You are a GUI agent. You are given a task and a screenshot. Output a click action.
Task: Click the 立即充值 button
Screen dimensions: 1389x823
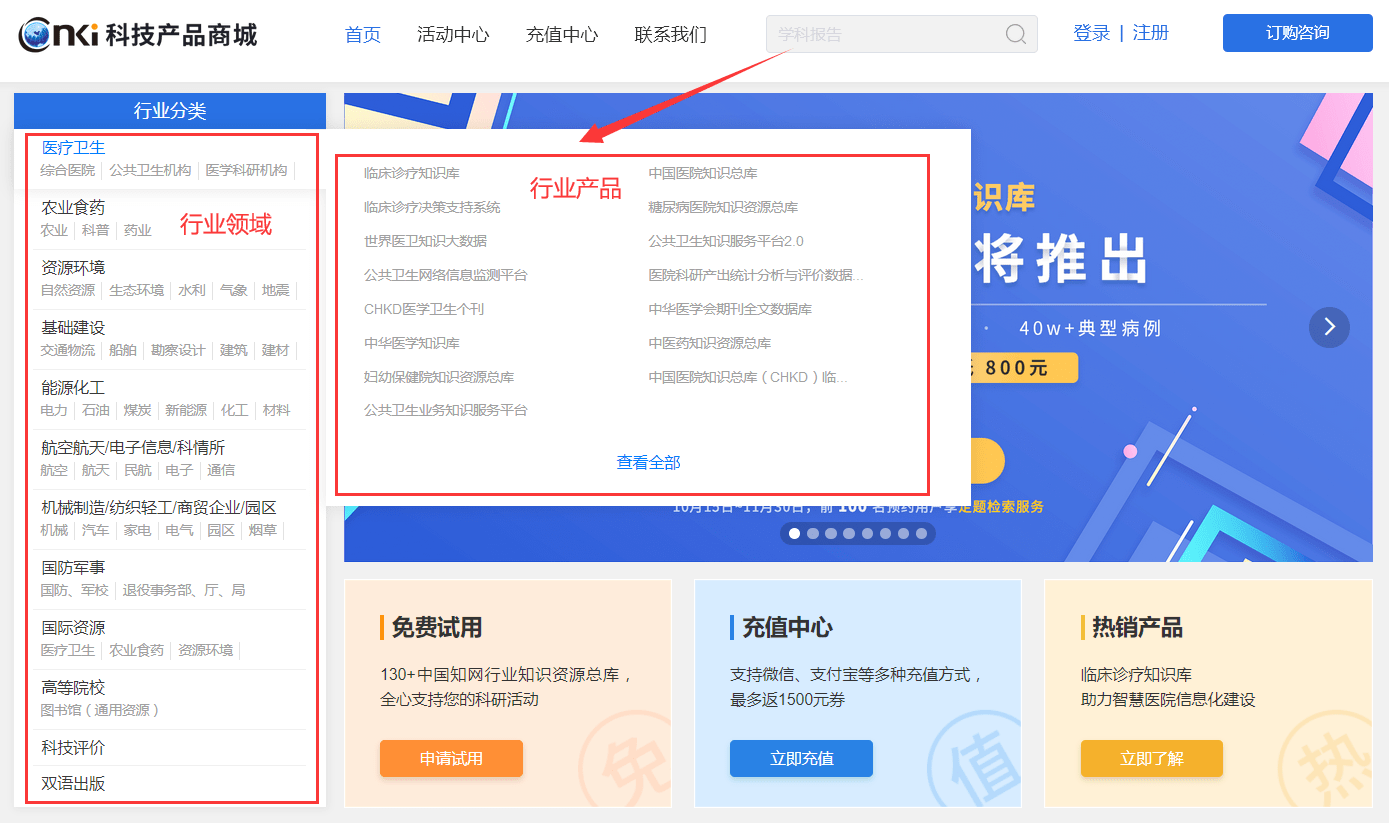pyautogui.click(x=801, y=758)
